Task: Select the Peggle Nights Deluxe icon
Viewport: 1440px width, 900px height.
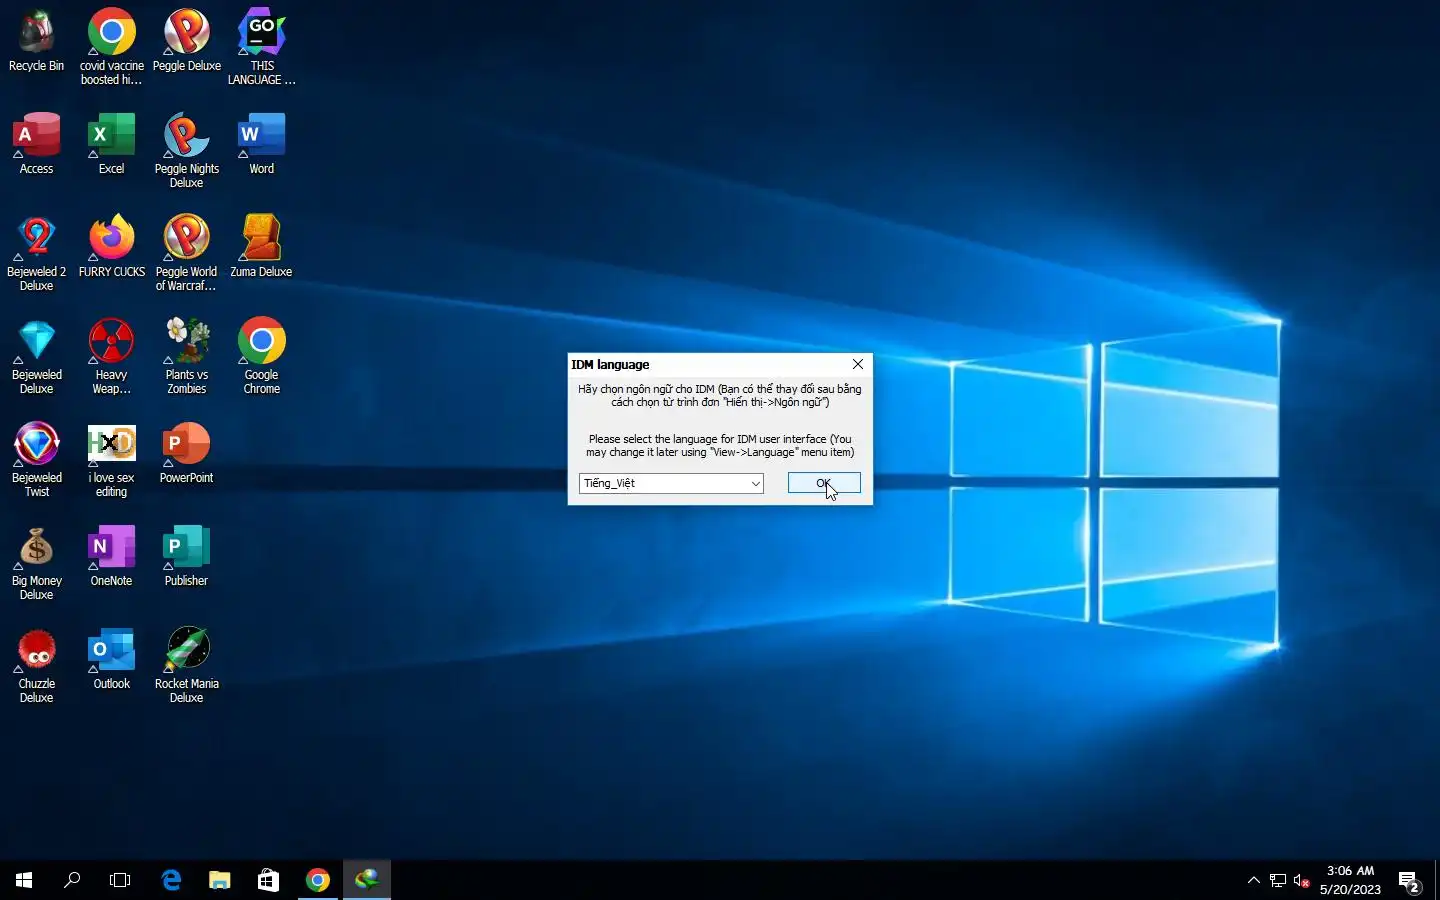Action: (187, 150)
